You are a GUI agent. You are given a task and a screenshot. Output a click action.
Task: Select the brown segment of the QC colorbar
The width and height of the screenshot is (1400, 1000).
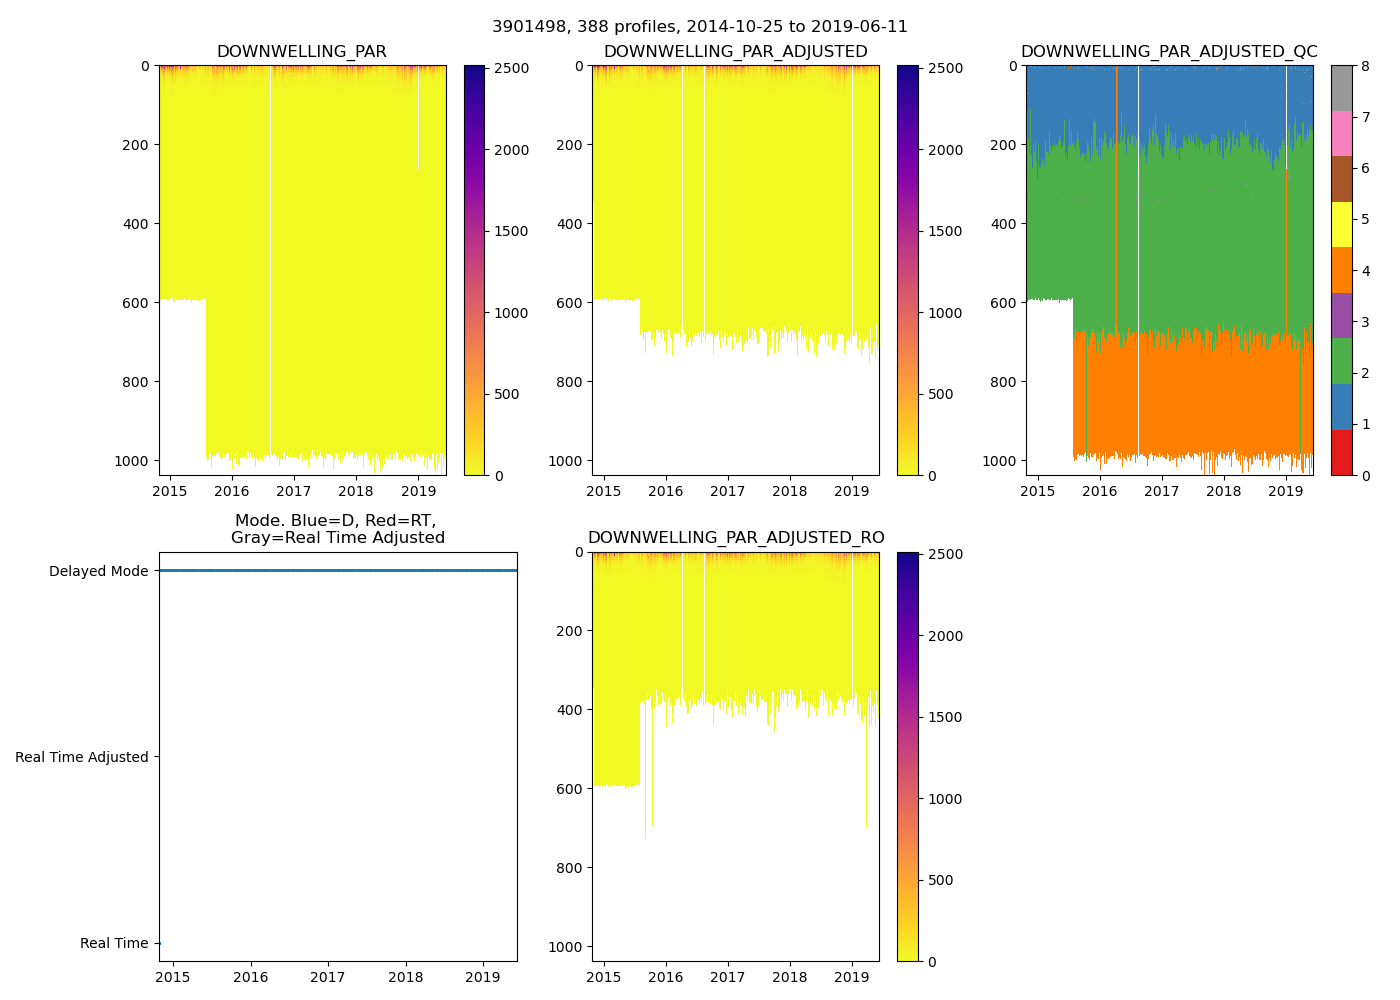1341,179
